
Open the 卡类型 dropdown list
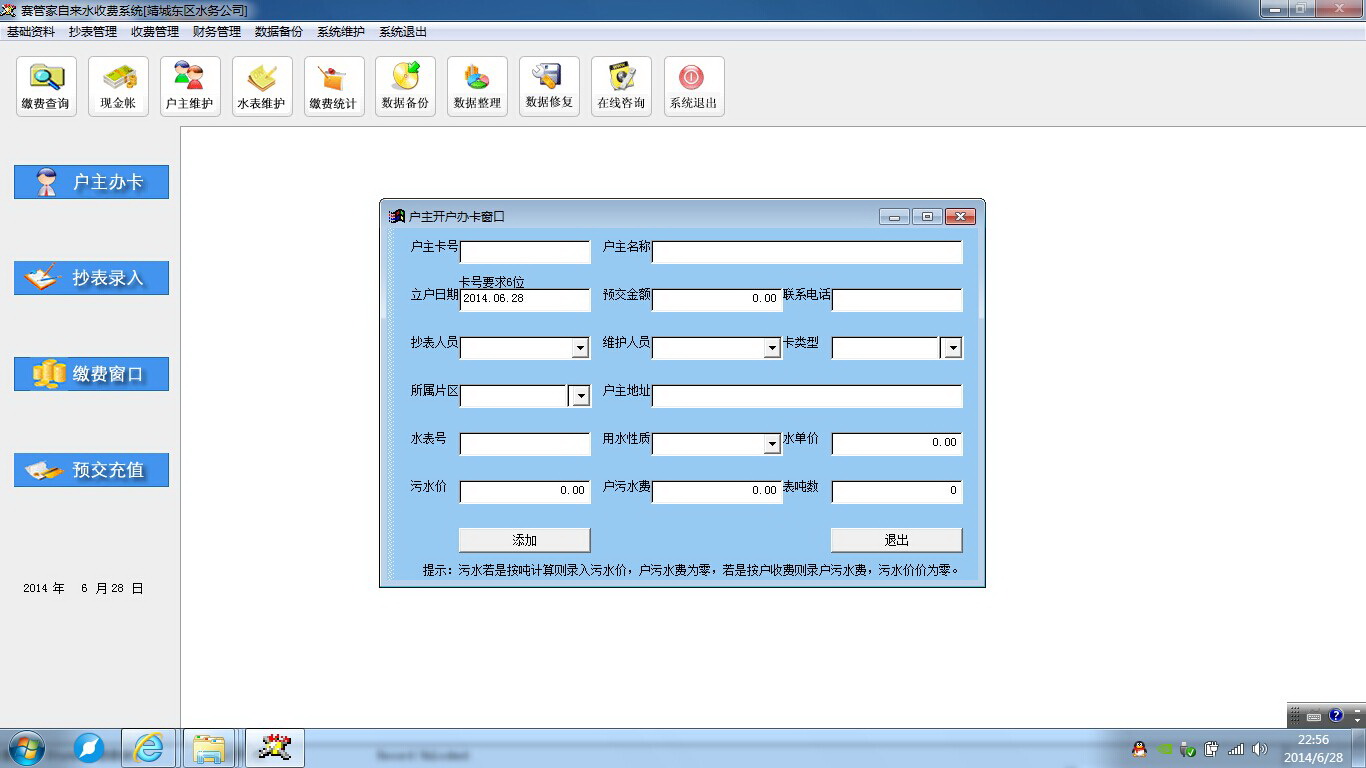pyautogui.click(x=952, y=348)
